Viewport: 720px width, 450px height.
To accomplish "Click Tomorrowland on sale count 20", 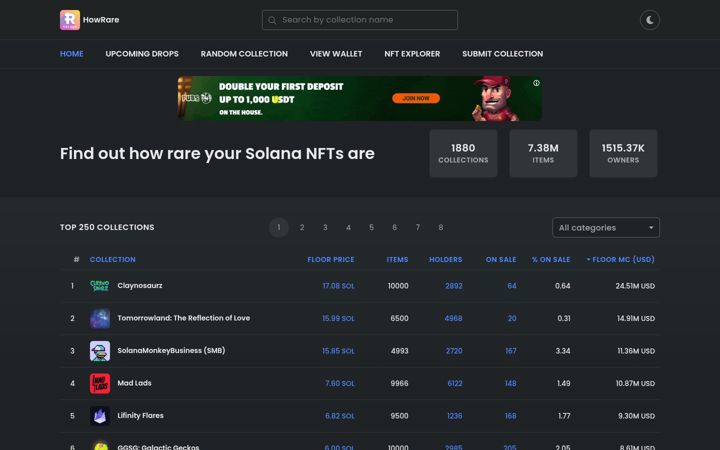I will (x=512, y=318).
